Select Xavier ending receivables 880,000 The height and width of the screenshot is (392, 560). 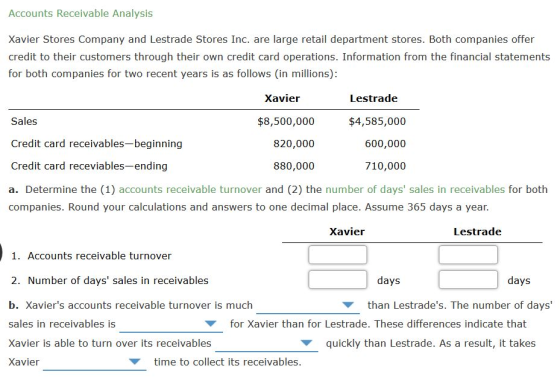coord(294,166)
